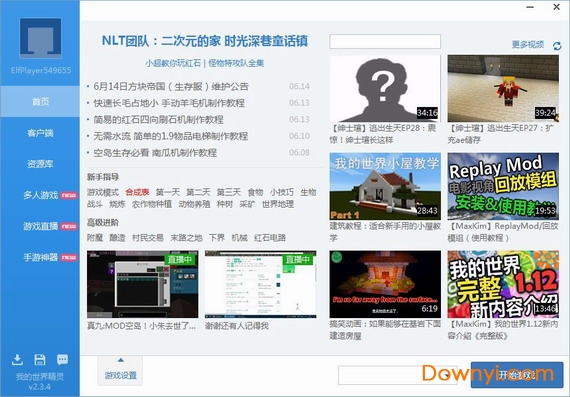Open 合成表 beginner guide
This screenshot has height=397, width=570.
pyautogui.click(x=137, y=192)
